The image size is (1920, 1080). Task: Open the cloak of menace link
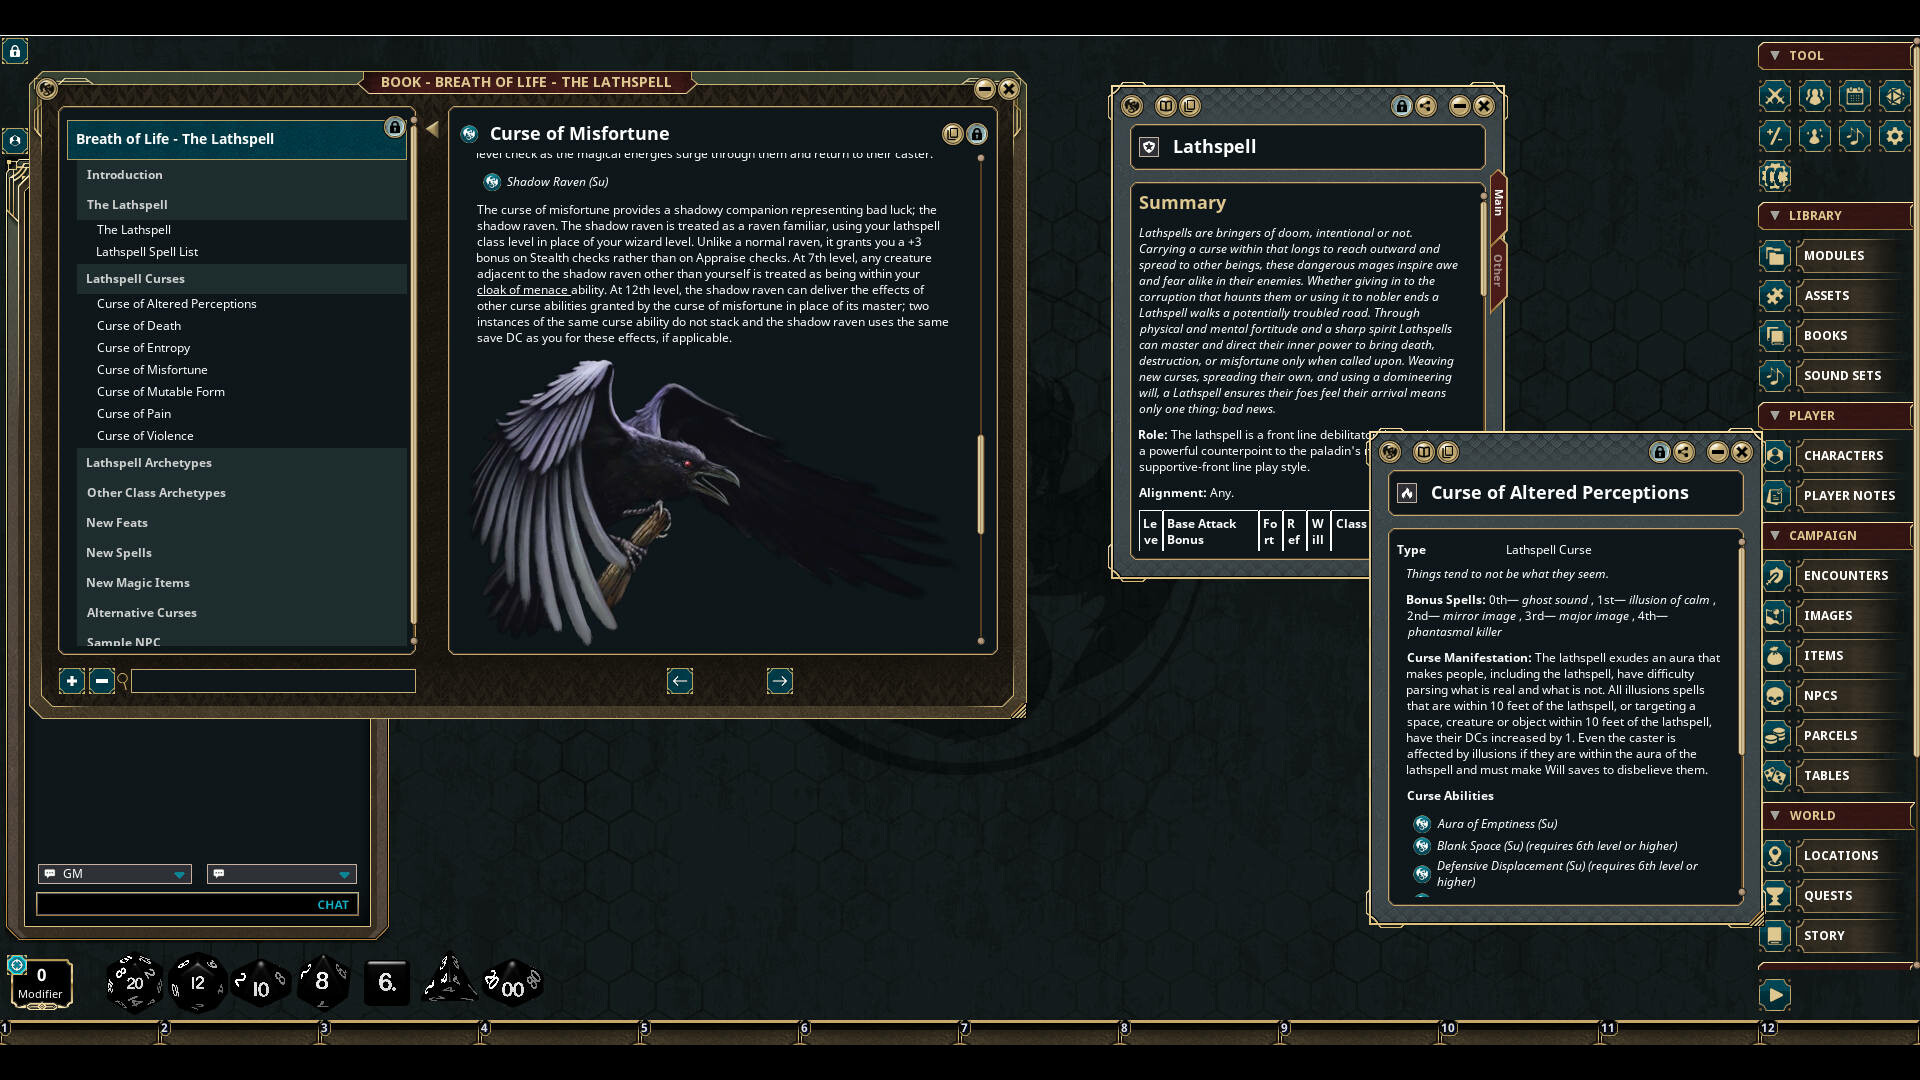coord(523,289)
